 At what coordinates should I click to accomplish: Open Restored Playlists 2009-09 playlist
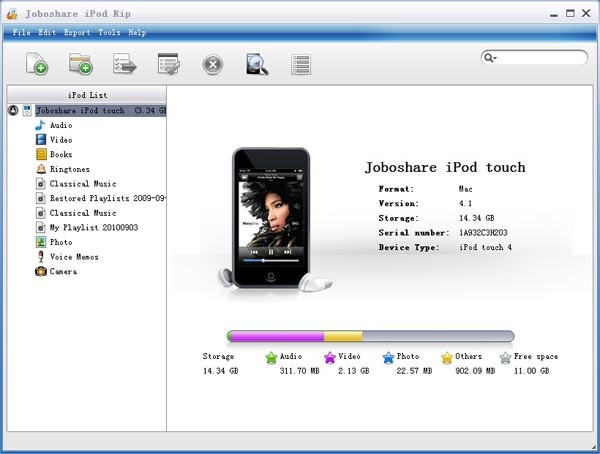[108, 198]
